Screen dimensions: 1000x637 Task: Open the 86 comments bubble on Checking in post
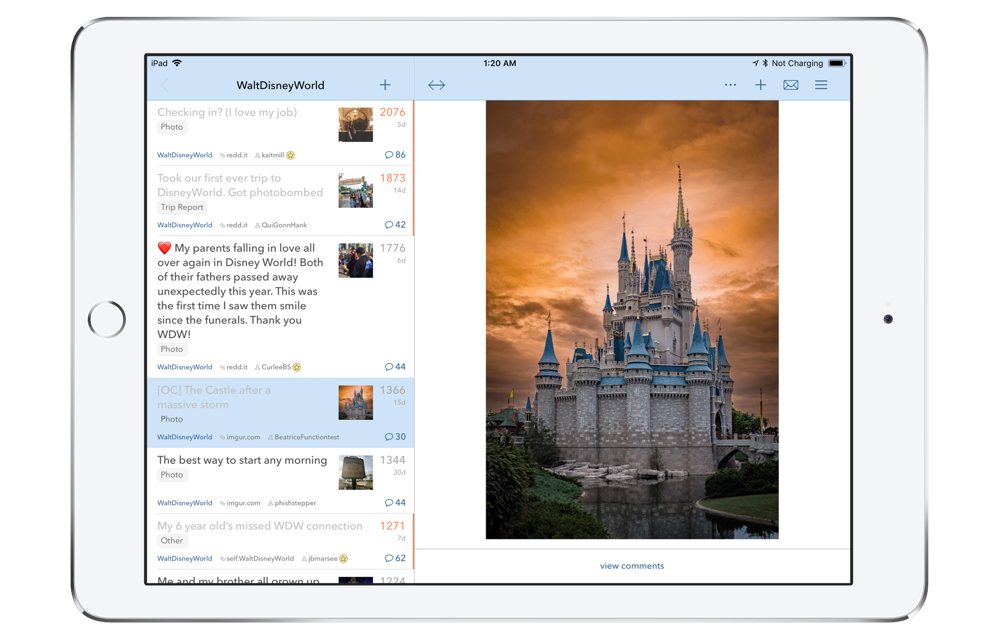click(x=395, y=155)
